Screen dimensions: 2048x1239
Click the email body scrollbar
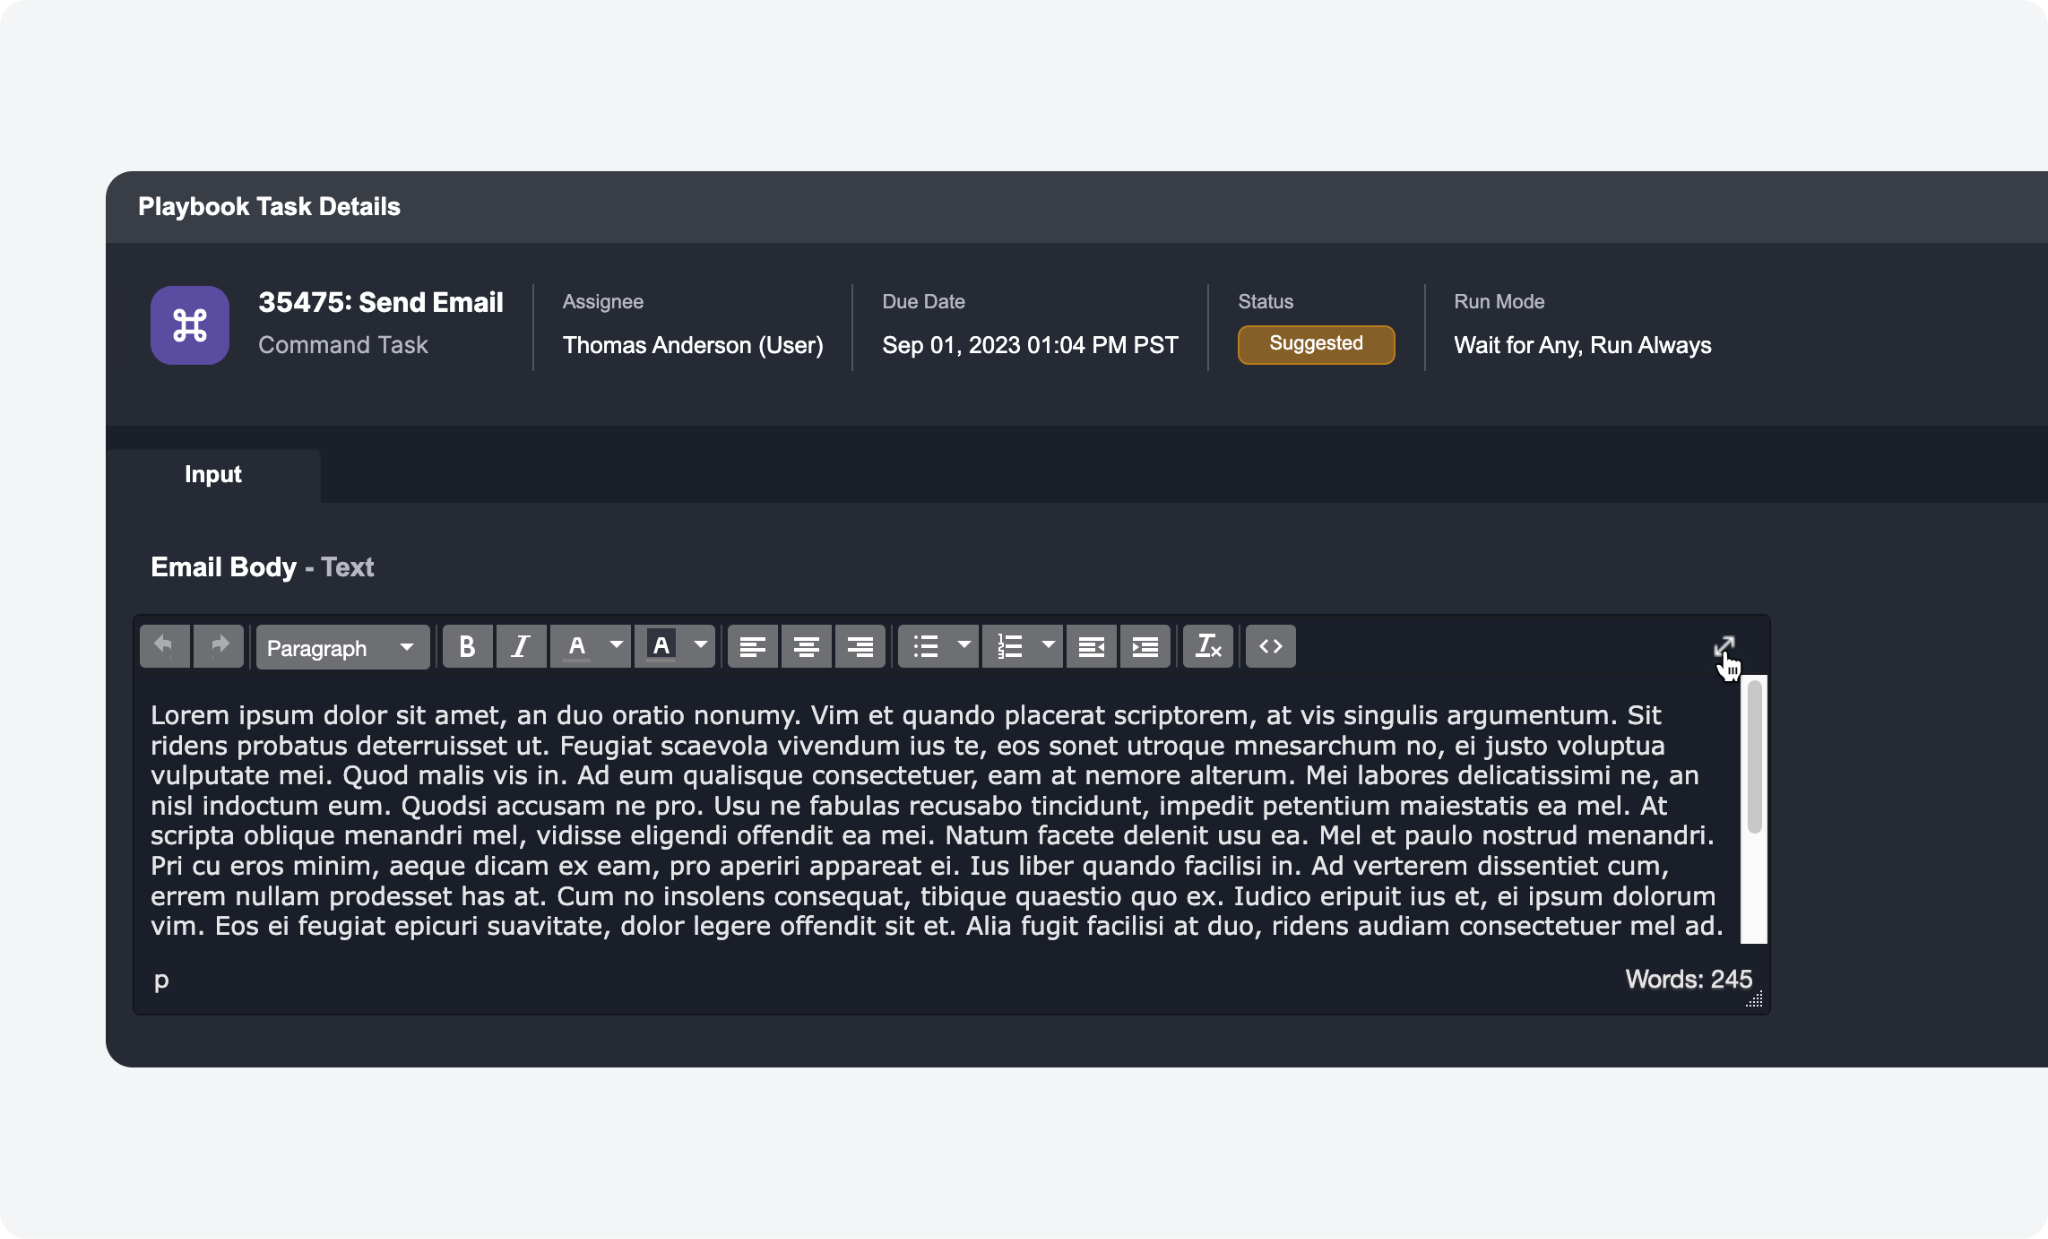click(x=1754, y=757)
